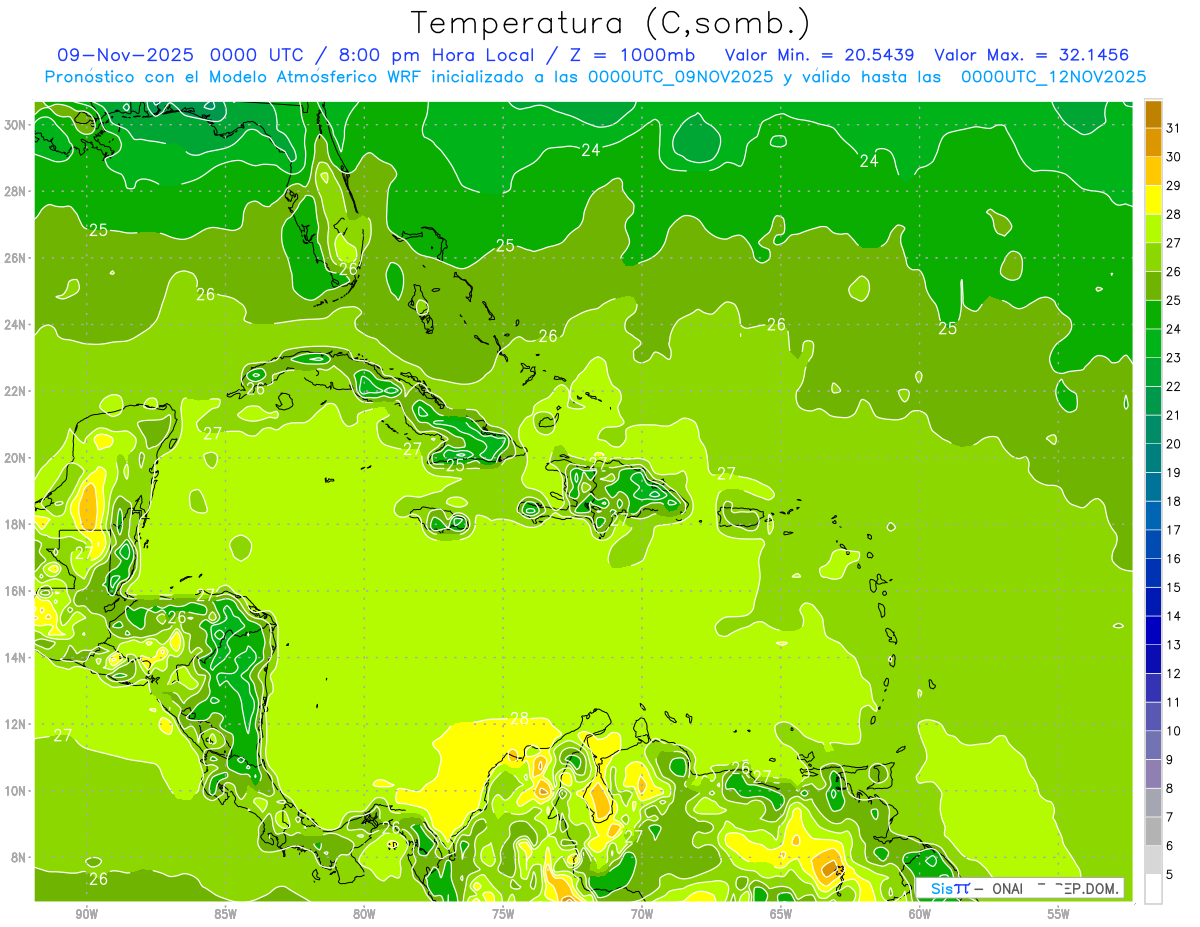Click the colorbar scale label 31
This screenshot has height=927, width=1200.
1174,128
